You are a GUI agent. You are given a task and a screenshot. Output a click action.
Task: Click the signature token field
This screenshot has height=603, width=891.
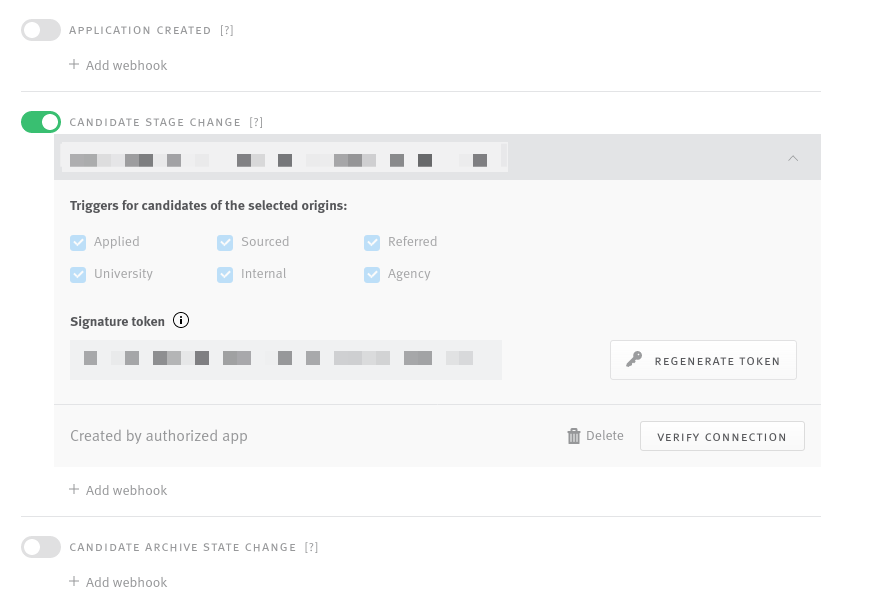(286, 359)
